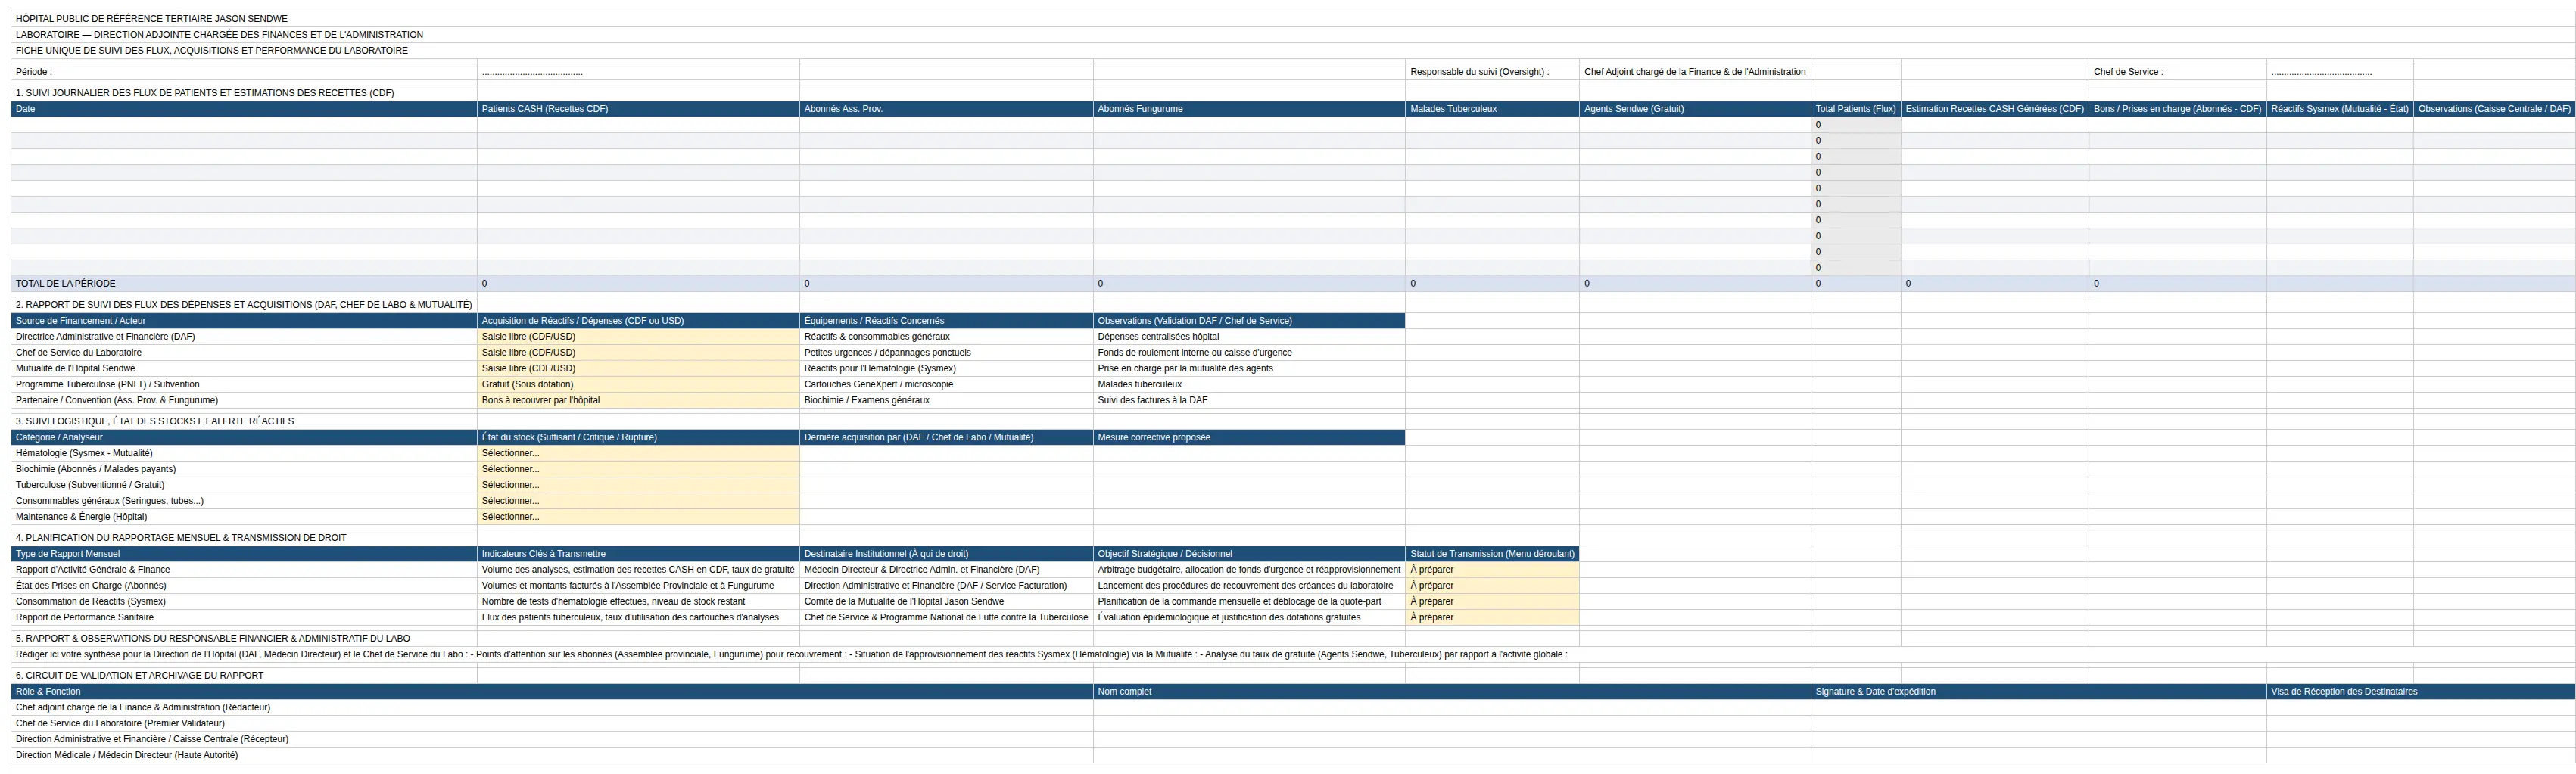Click section 2 heading RAPPORT DE SUIVI DES DÉPENSES

[244, 305]
